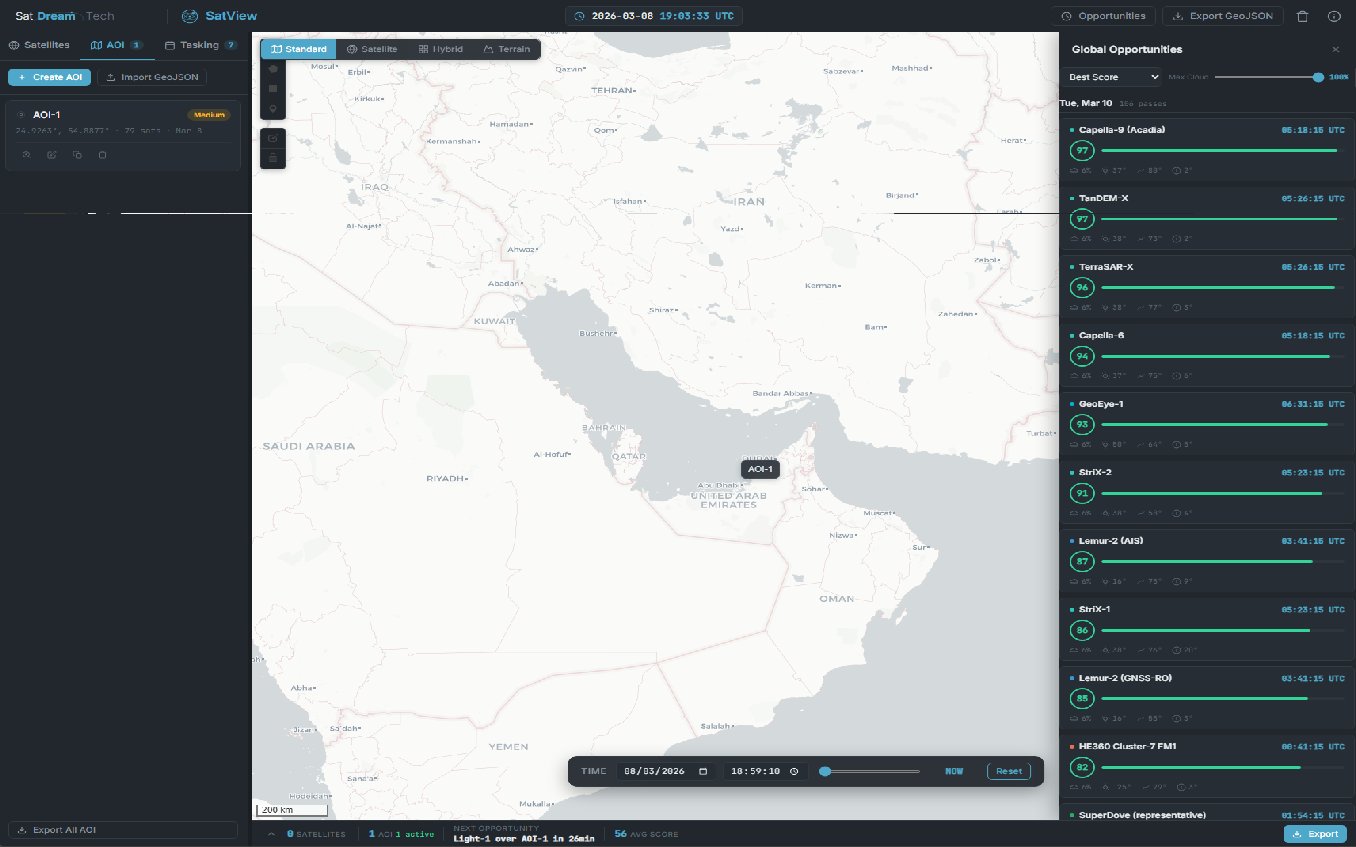Open the Best Score sort dropdown

coord(1112,77)
